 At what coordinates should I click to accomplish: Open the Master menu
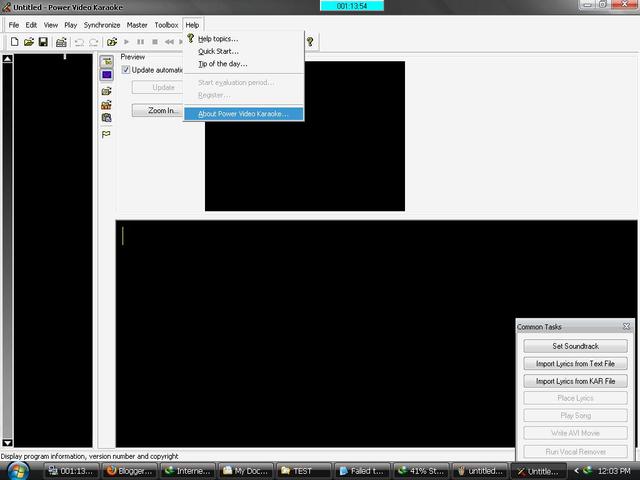(137, 25)
